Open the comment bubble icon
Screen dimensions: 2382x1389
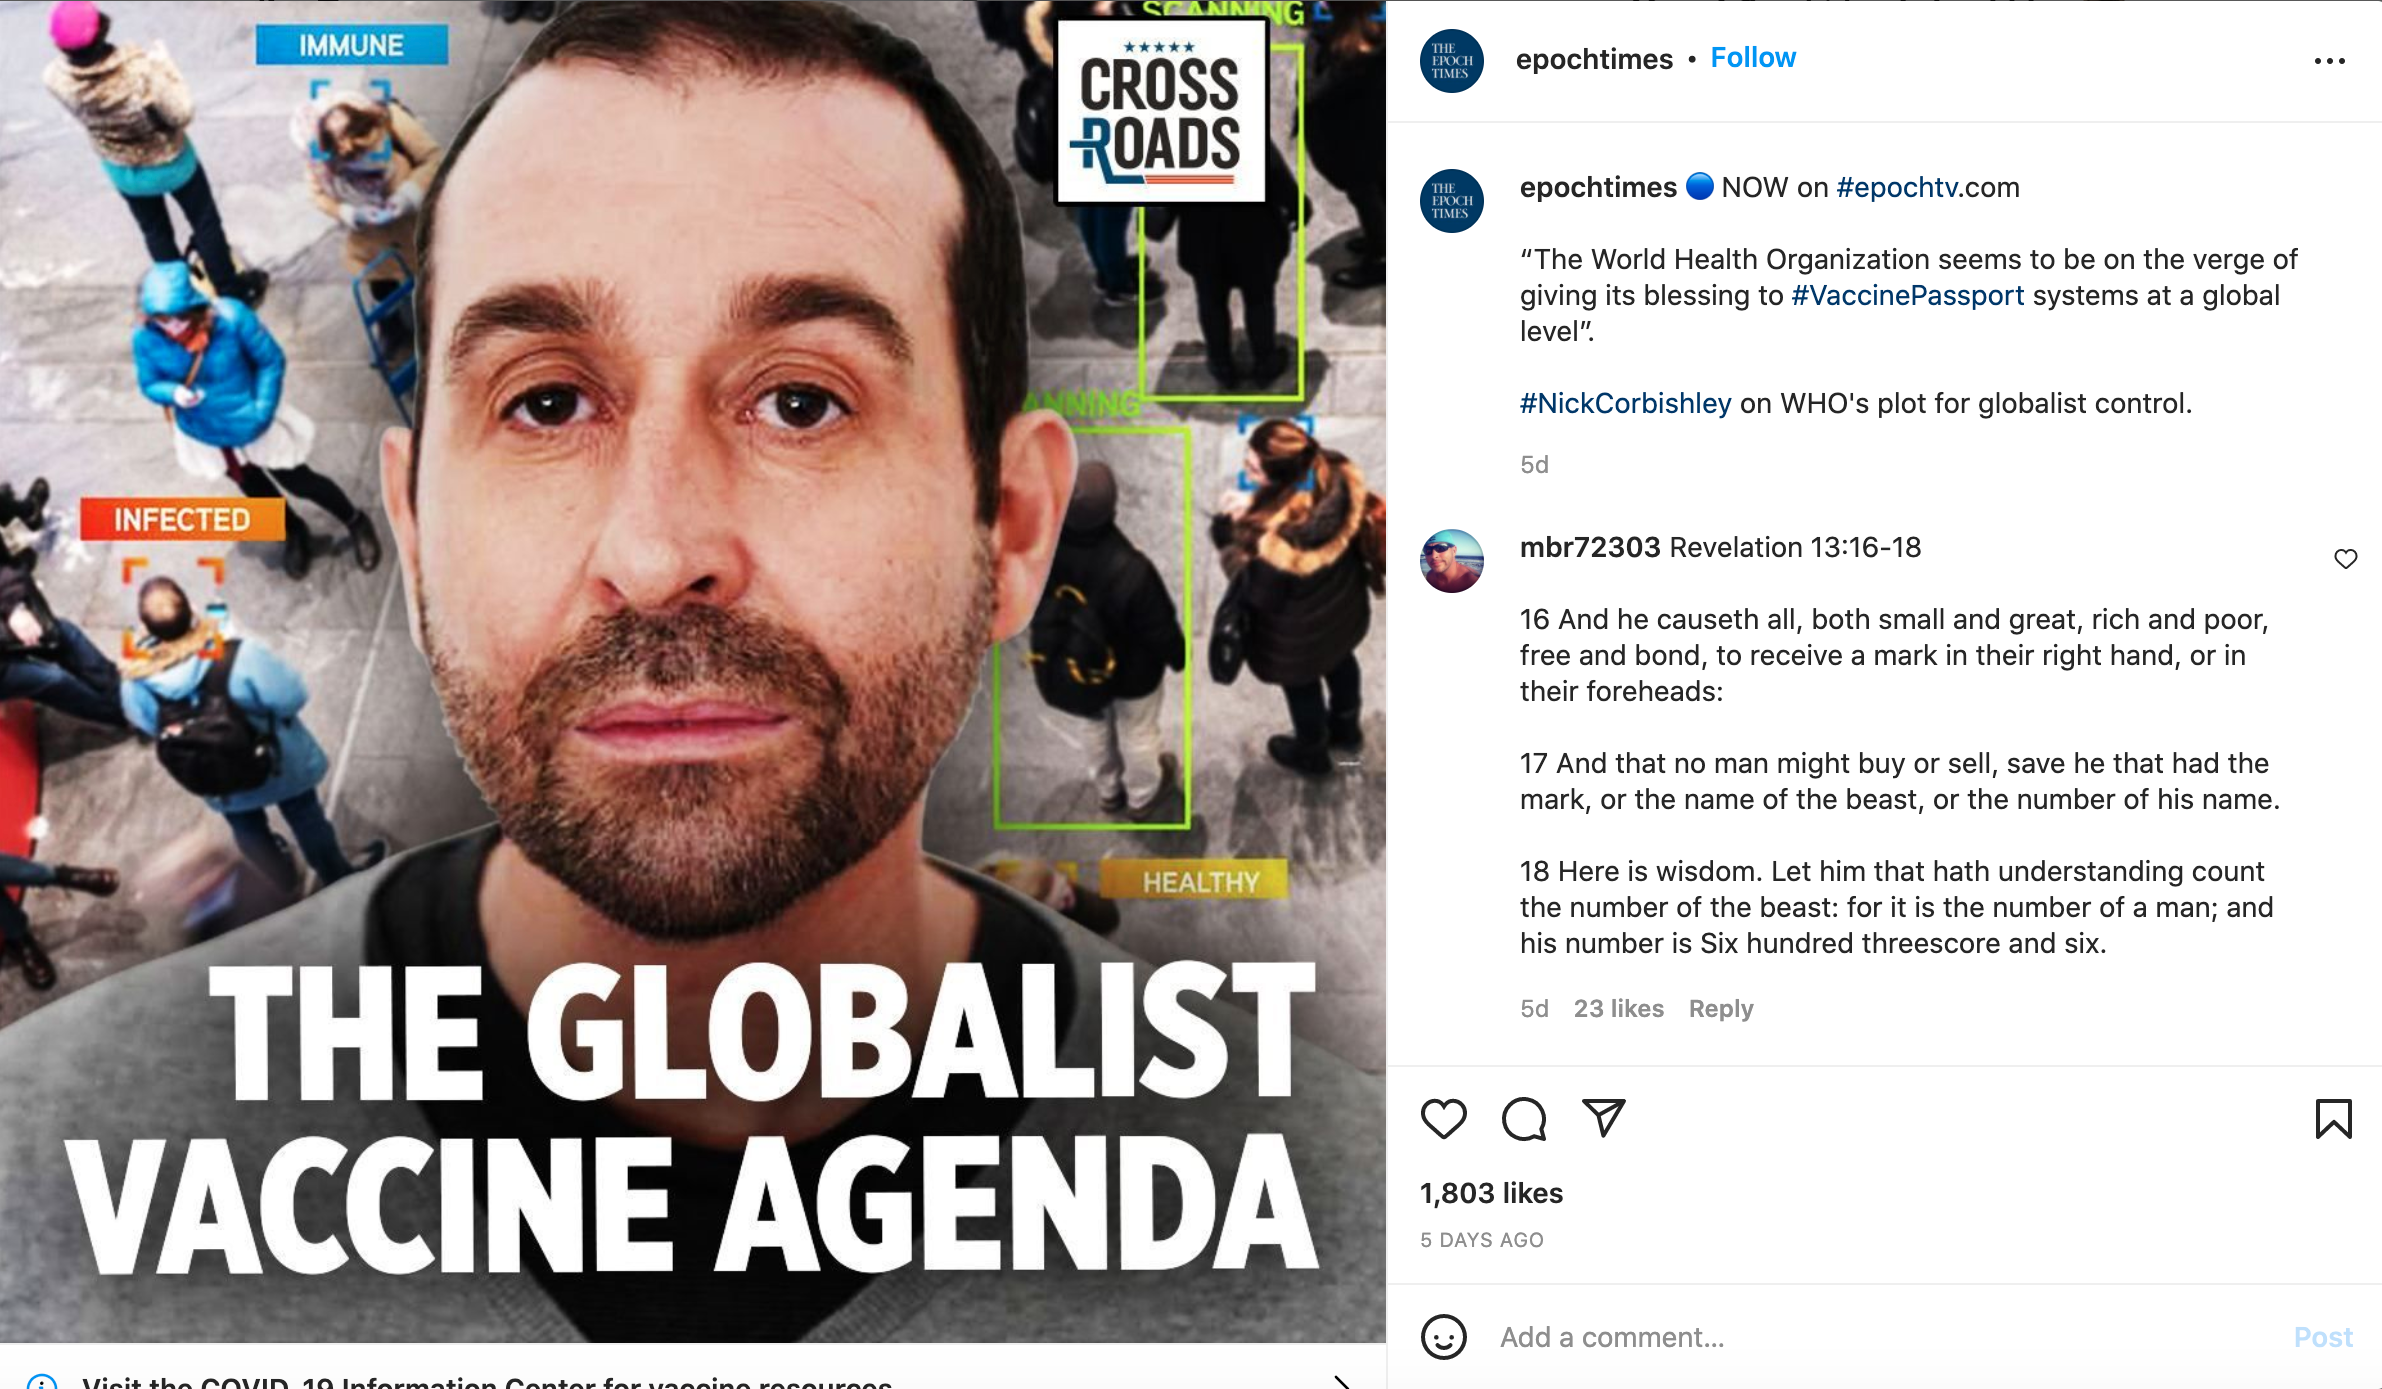tap(1524, 1118)
